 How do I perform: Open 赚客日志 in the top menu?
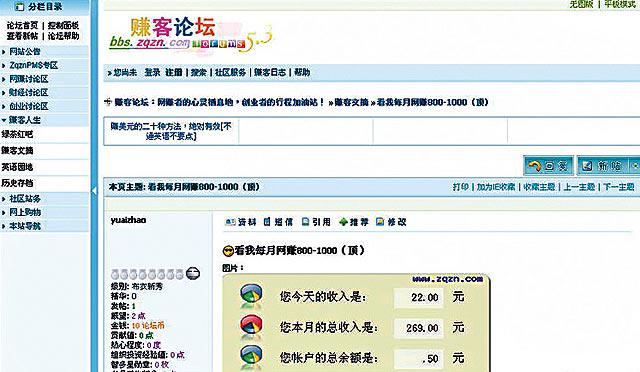click(270, 73)
